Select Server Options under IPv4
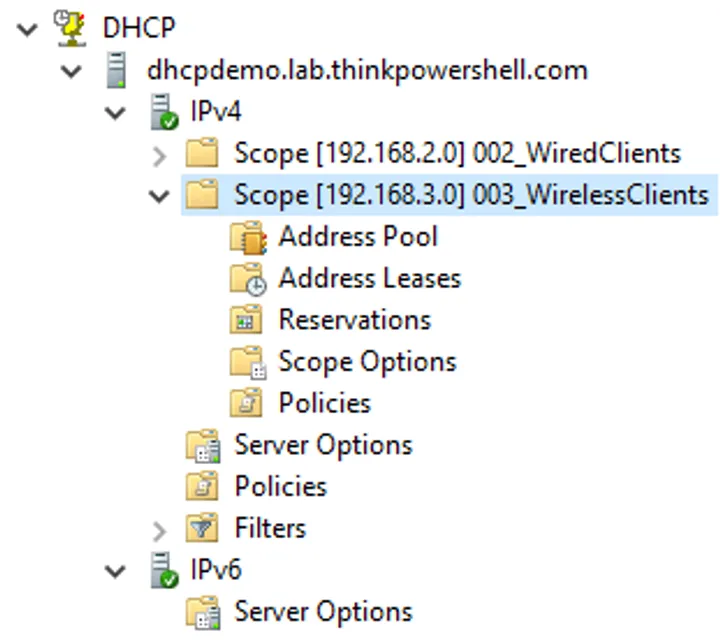The width and height of the screenshot is (720, 641). point(322,445)
